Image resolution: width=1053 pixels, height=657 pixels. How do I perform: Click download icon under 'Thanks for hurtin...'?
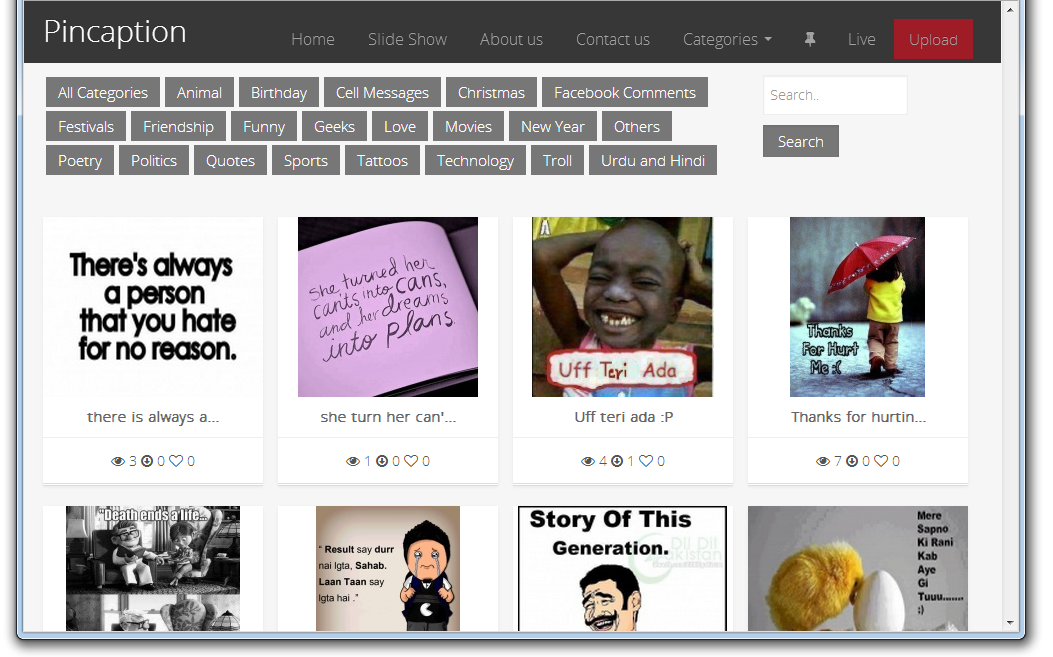(852, 462)
